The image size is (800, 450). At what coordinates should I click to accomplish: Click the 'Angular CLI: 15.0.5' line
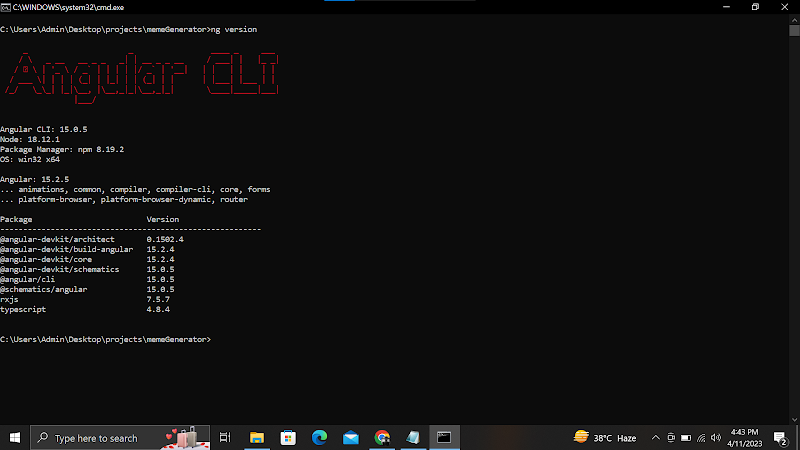pos(44,130)
